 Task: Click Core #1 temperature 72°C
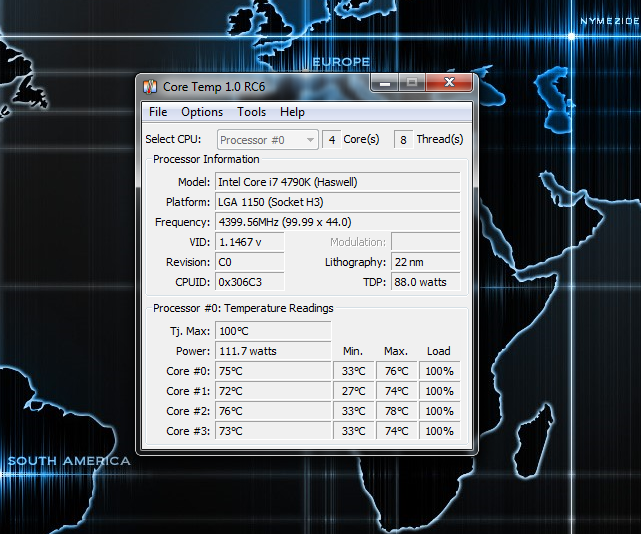(x=273, y=391)
